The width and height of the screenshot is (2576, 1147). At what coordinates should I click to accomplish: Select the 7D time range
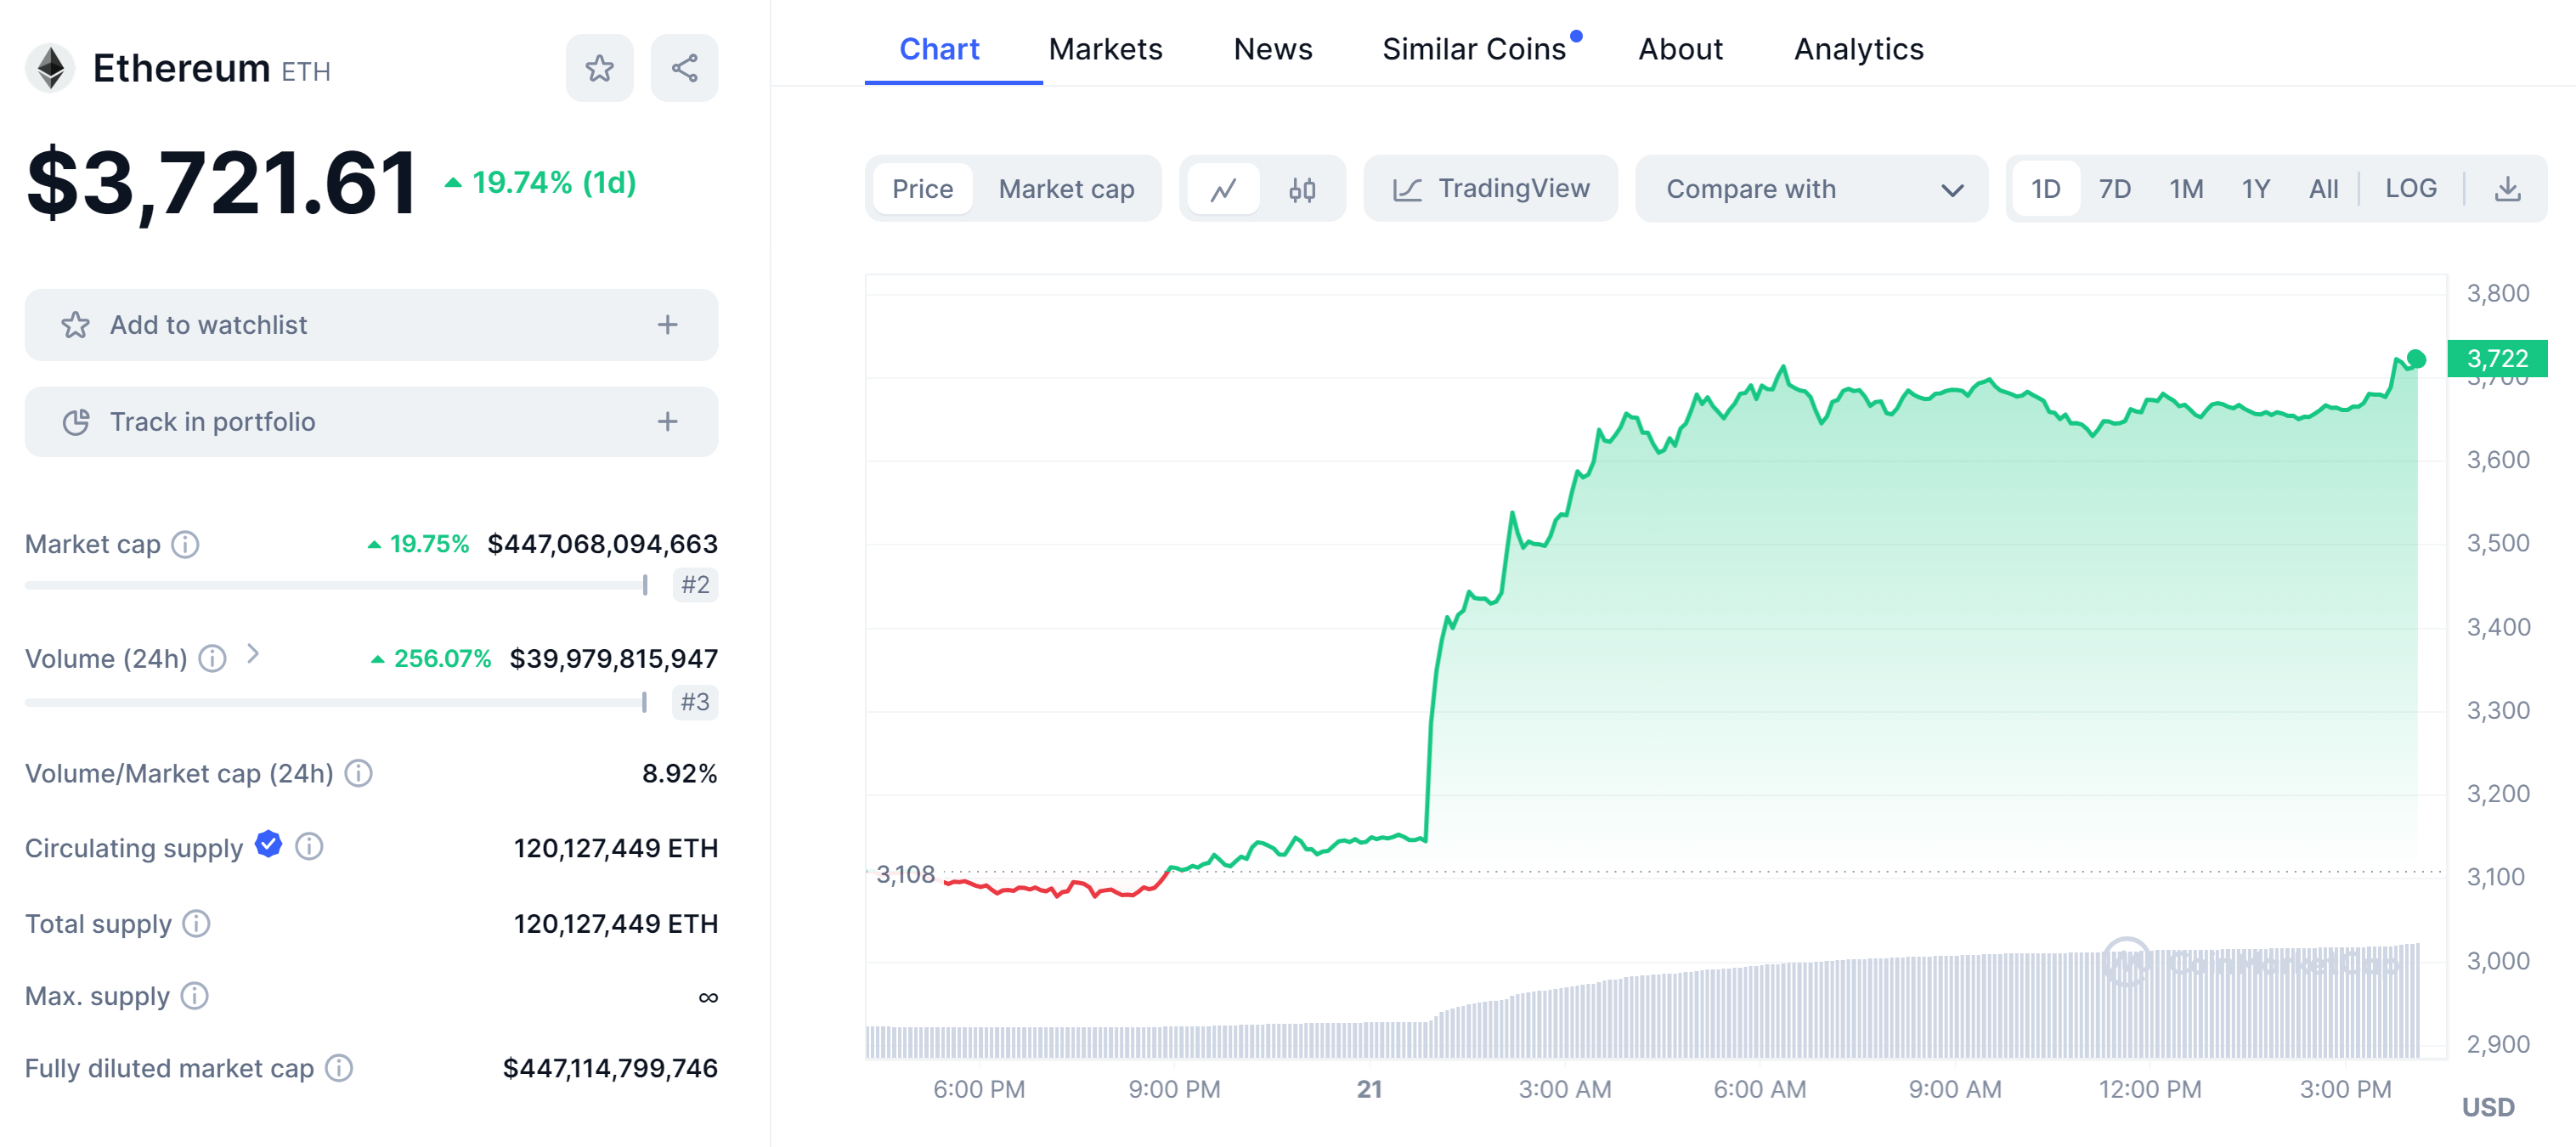coord(2114,189)
